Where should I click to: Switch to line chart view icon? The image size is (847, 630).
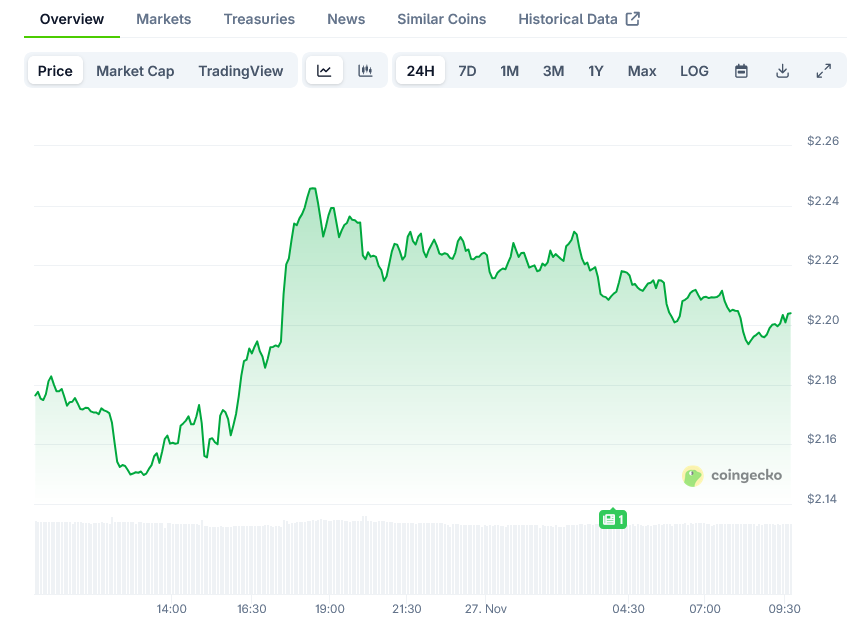(x=324, y=71)
